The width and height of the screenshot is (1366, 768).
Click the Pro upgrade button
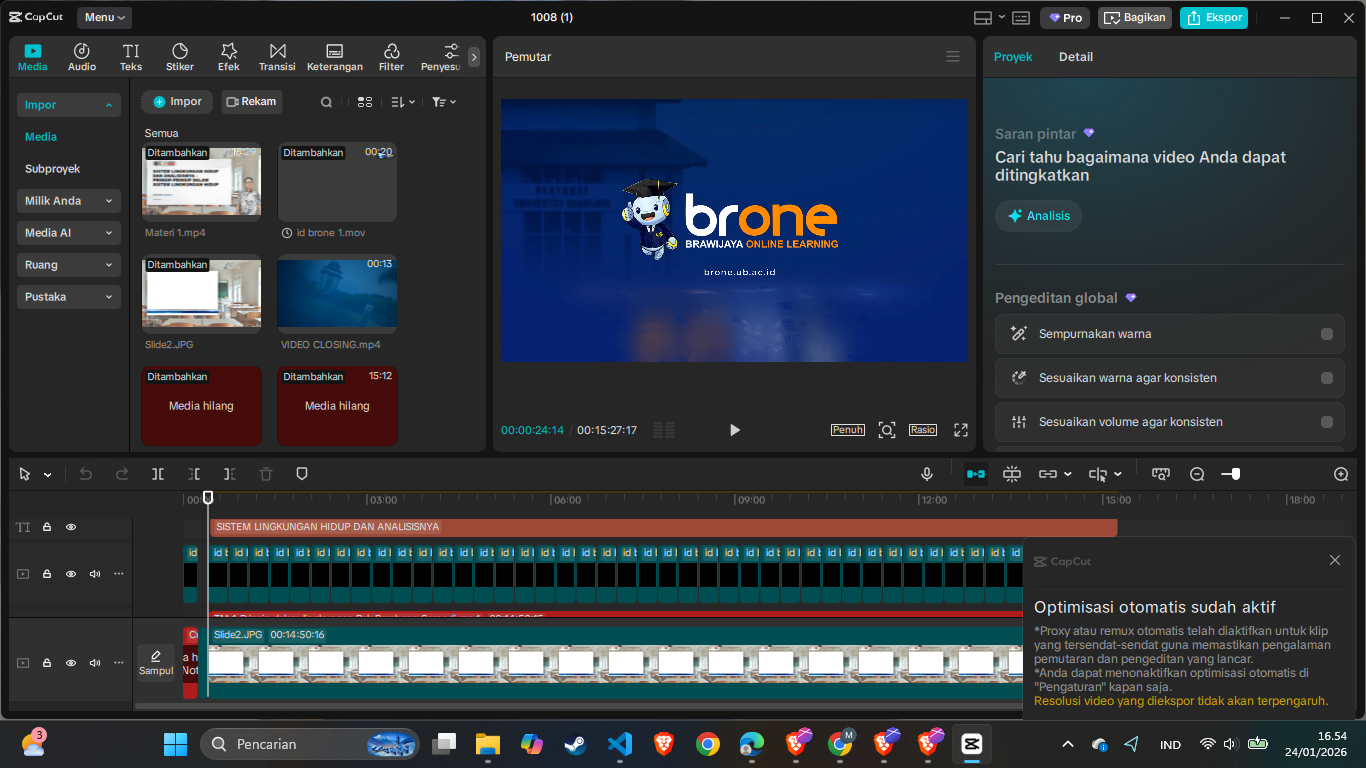[x=1065, y=18]
